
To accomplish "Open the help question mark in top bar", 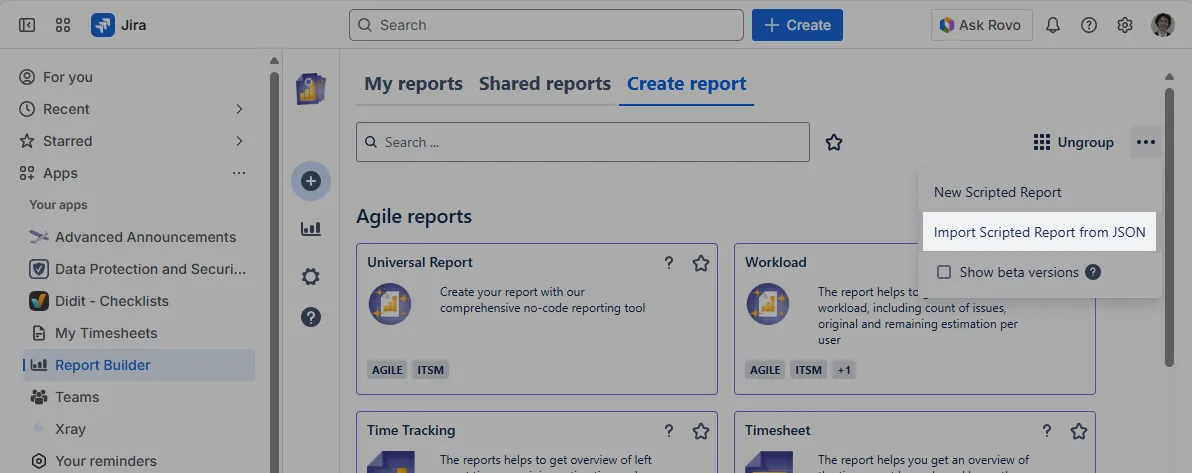I will point(1089,25).
